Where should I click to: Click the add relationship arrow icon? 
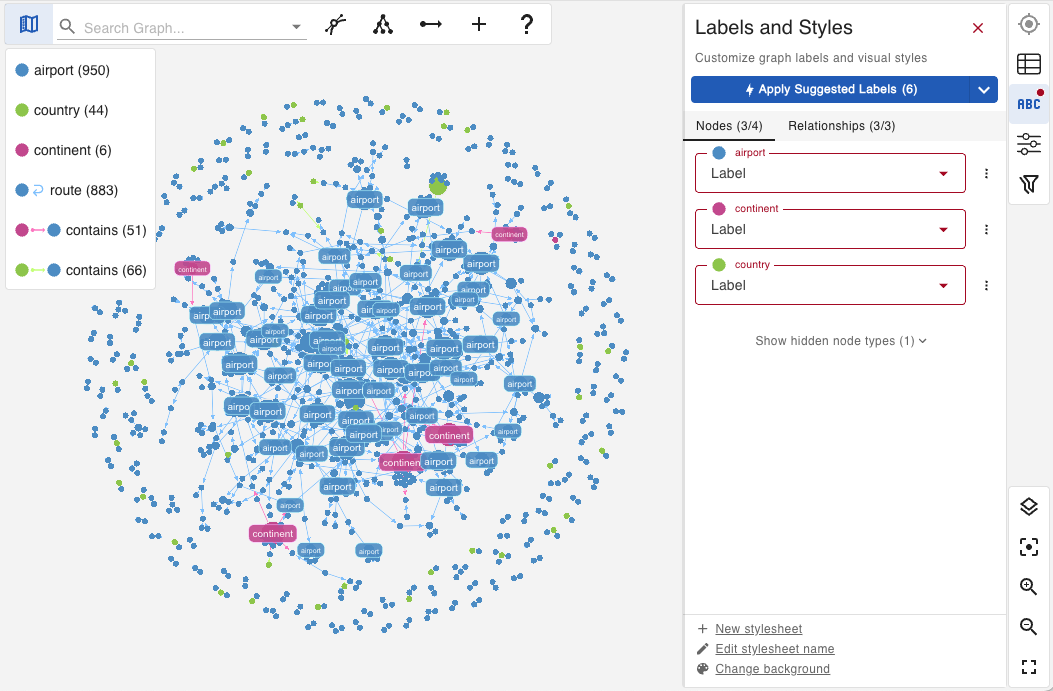click(x=430, y=23)
